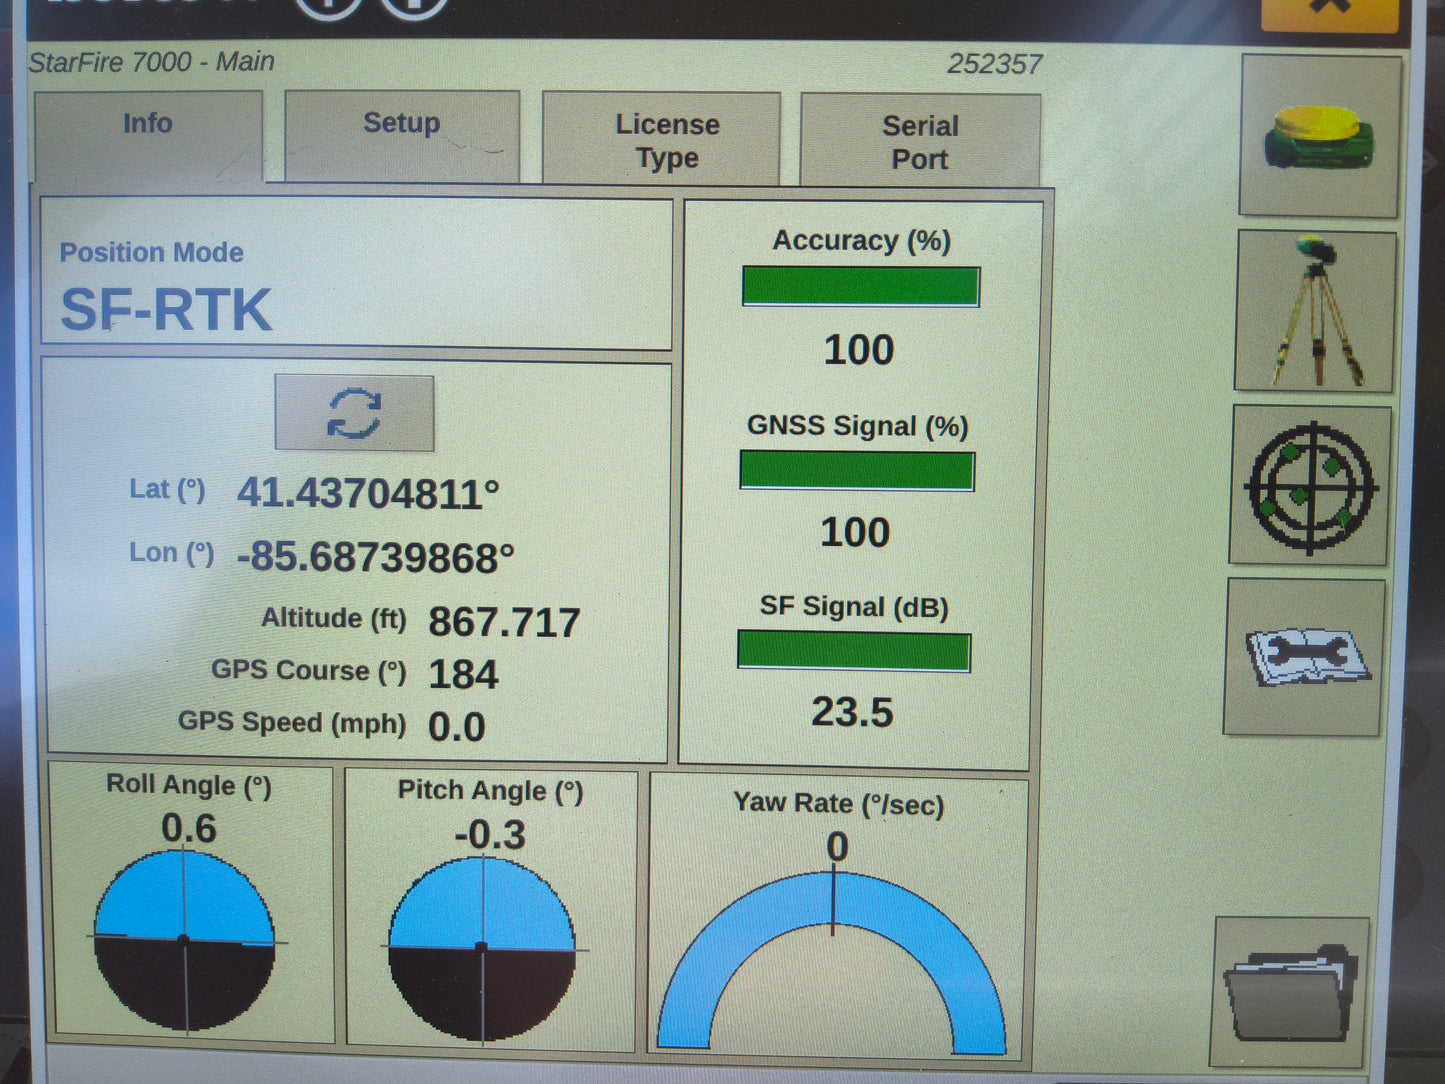Screen dimensions: 1445x1084
Task: Open the Serial Port tab
Action: pyautogui.click(x=920, y=141)
